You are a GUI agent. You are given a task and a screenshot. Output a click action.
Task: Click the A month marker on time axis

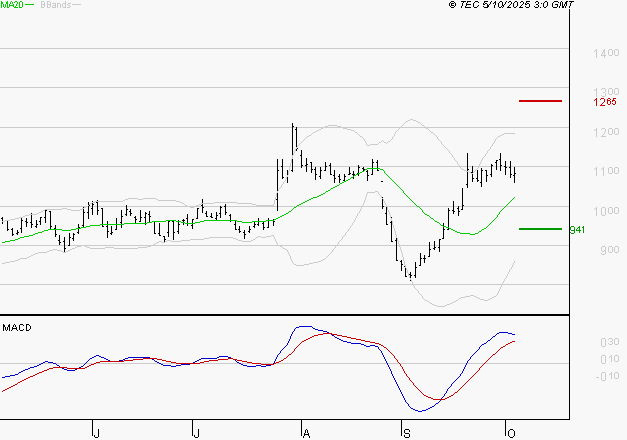pyautogui.click(x=306, y=432)
